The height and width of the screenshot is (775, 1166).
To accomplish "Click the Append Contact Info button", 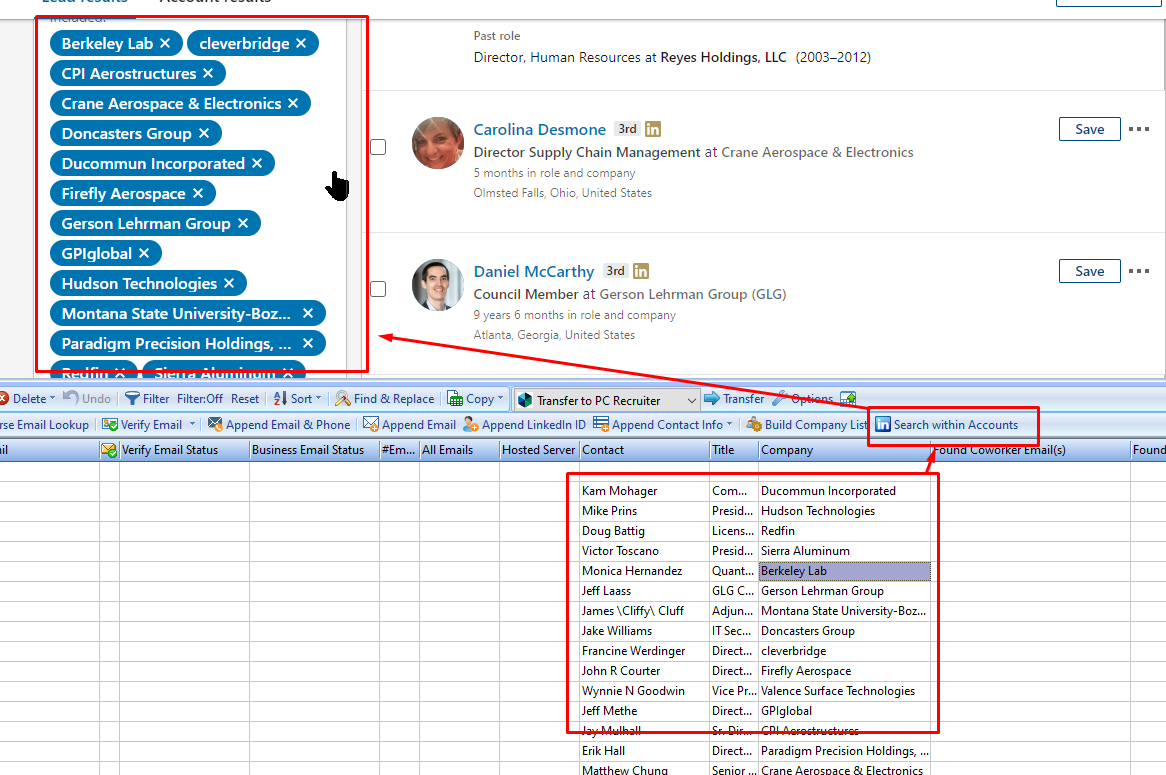I will [658, 425].
